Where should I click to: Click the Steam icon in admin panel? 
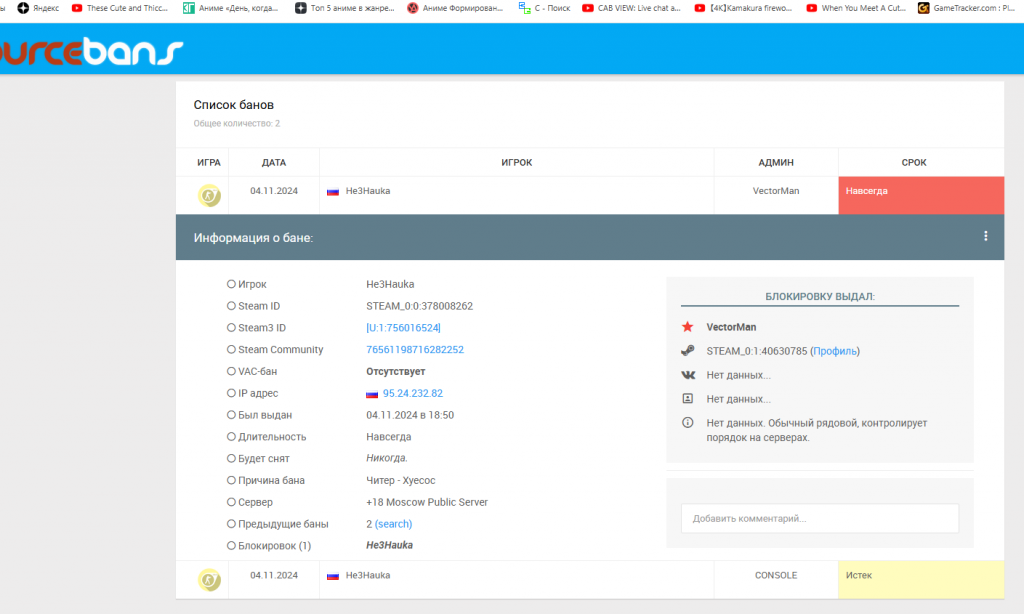point(687,351)
